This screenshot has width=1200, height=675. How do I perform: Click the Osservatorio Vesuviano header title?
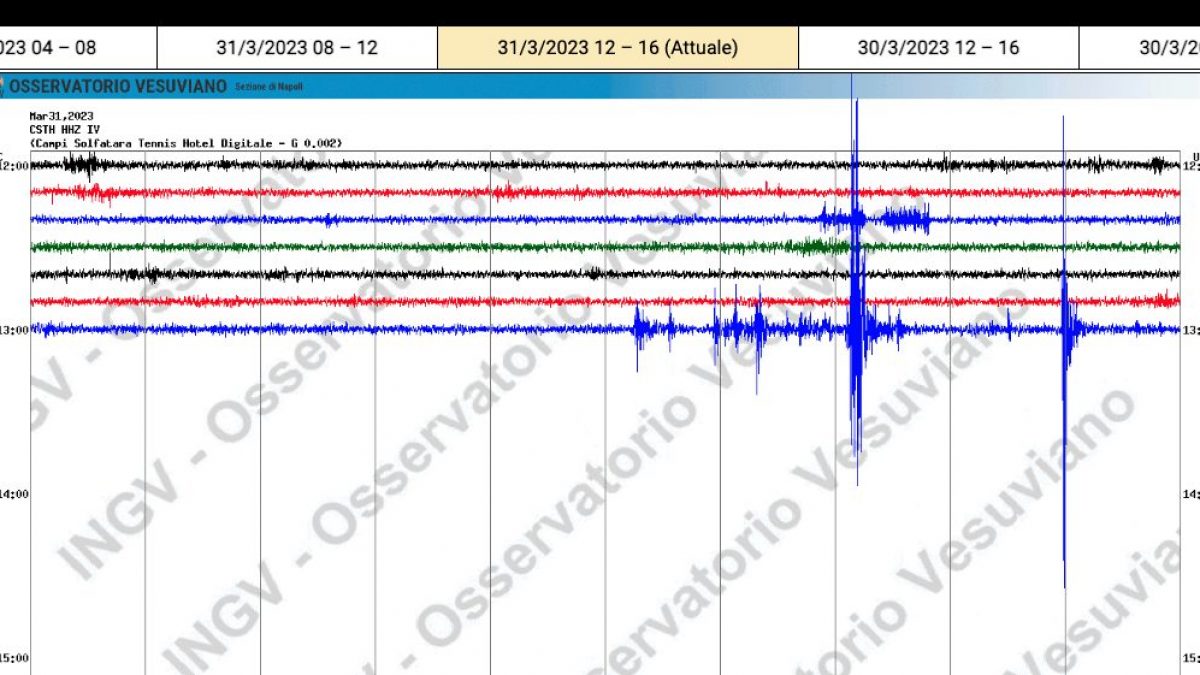coord(118,87)
